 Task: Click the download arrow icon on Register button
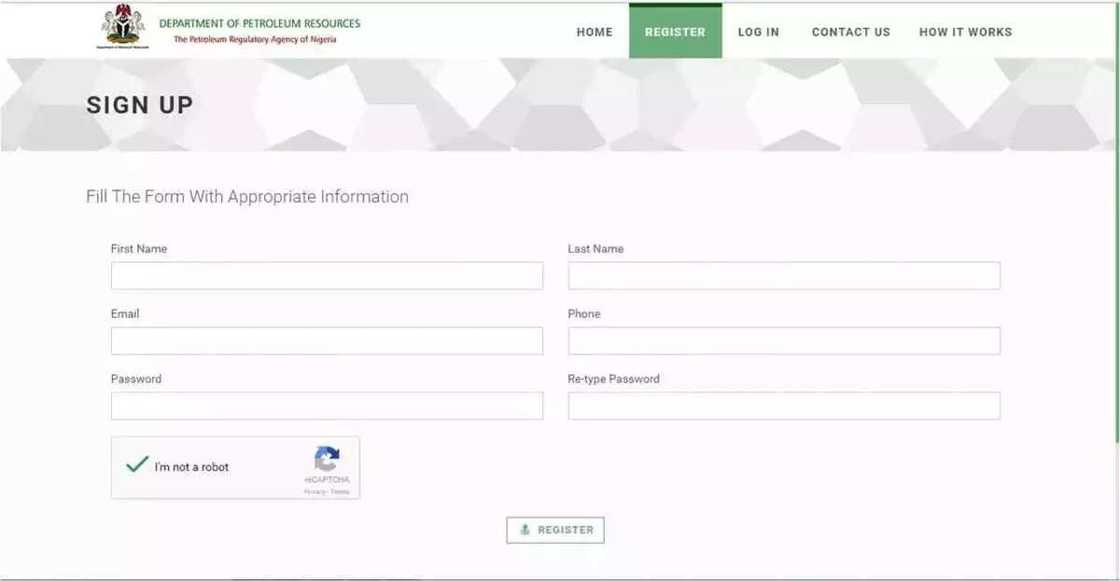point(524,530)
